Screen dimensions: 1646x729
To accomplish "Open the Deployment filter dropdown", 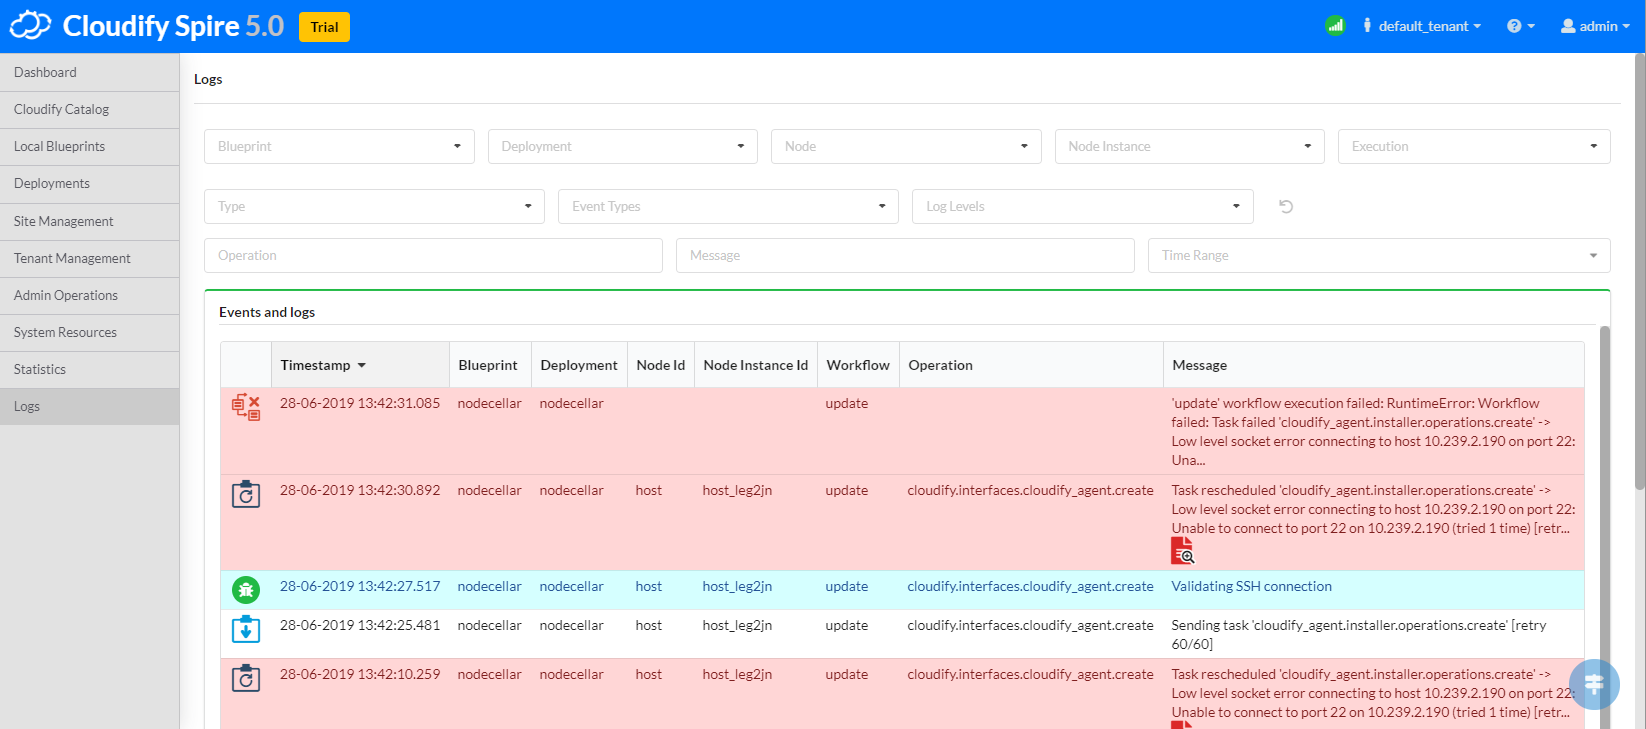I will (622, 146).
